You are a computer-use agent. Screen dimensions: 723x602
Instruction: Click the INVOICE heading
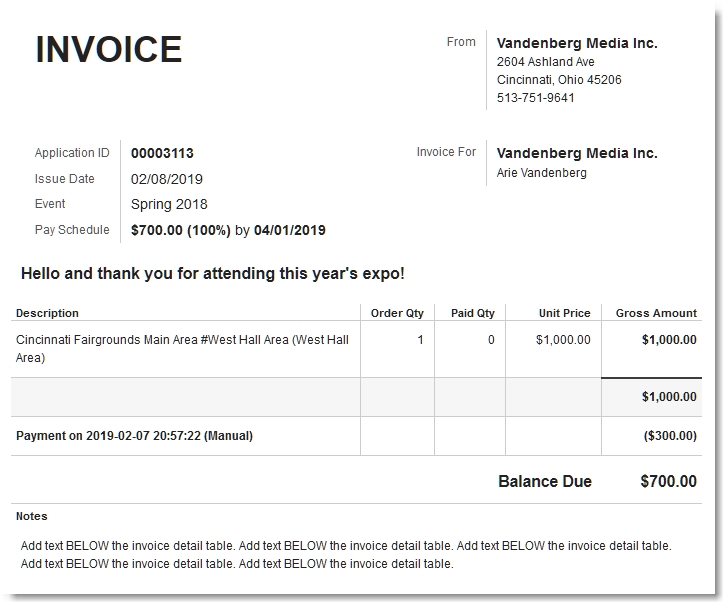coord(109,49)
